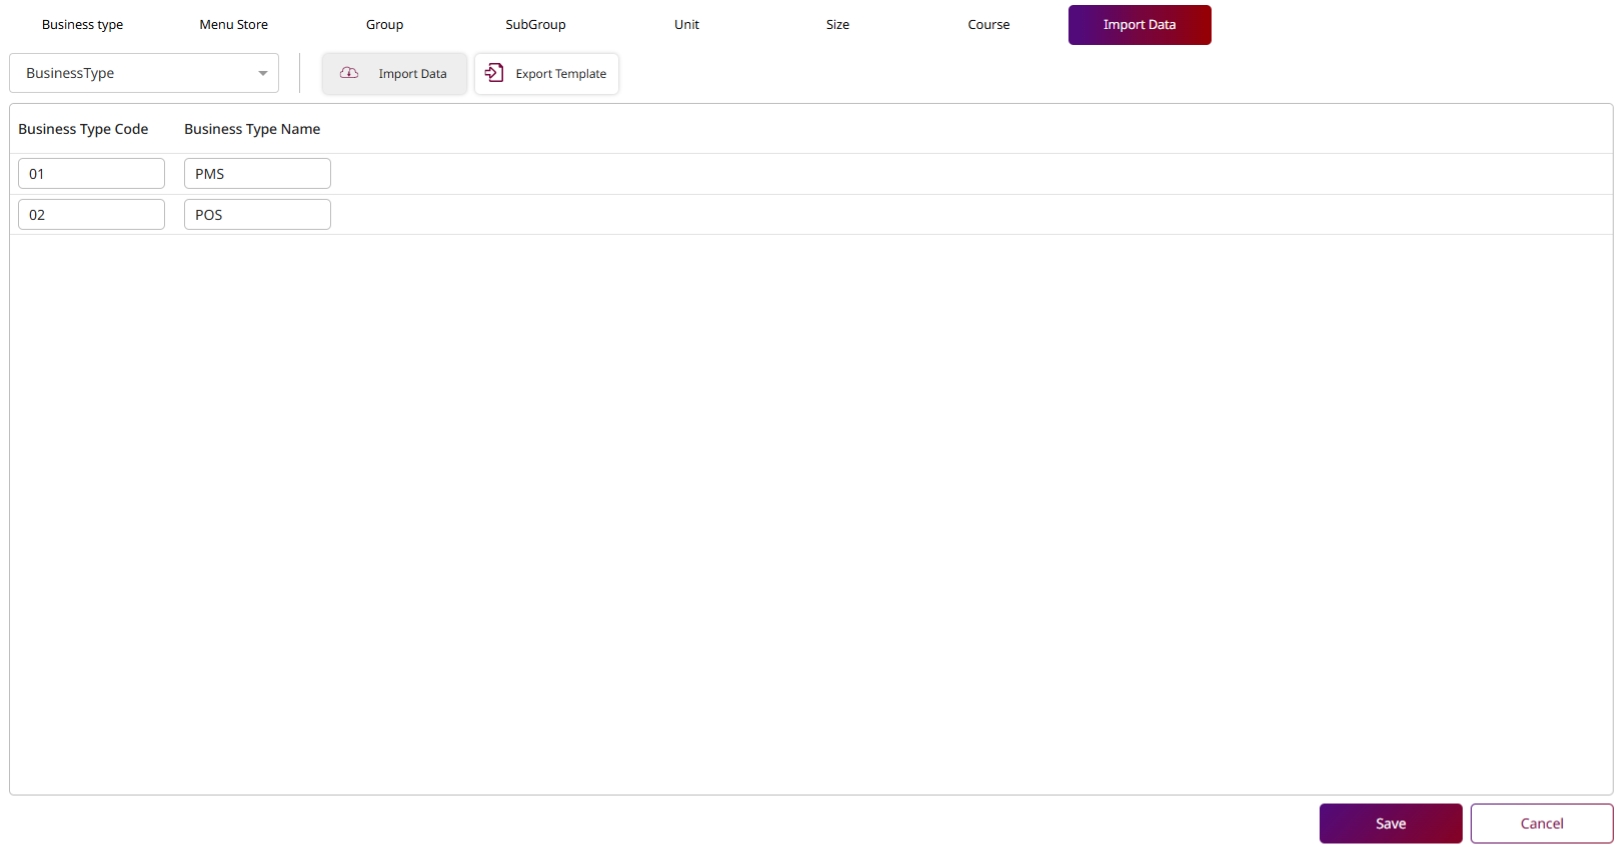Click the cloud upload Import Data icon

tap(349, 73)
